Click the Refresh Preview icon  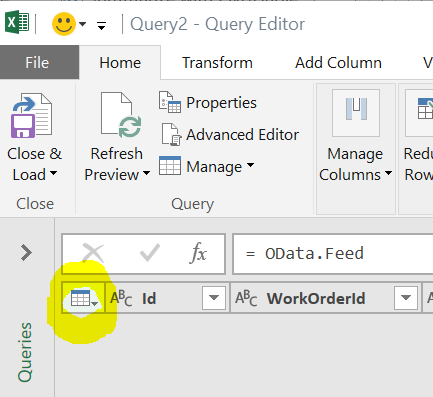[121, 115]
